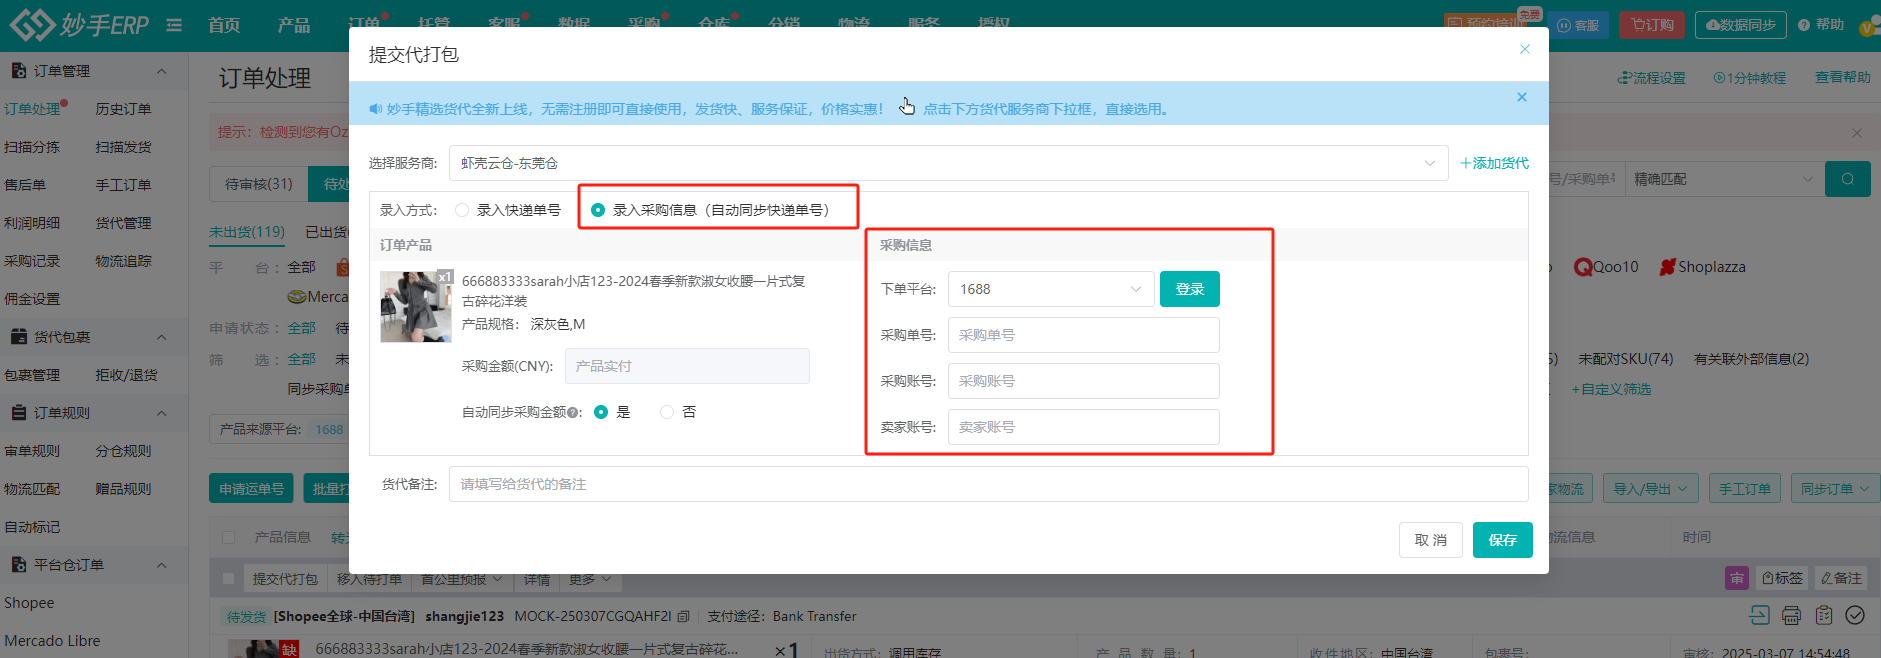Image resolution: width=1881 pixels, height=658 pixels.
Task: Click the clipboard checklist icon in order row
Action: [x=1823, y=615]
